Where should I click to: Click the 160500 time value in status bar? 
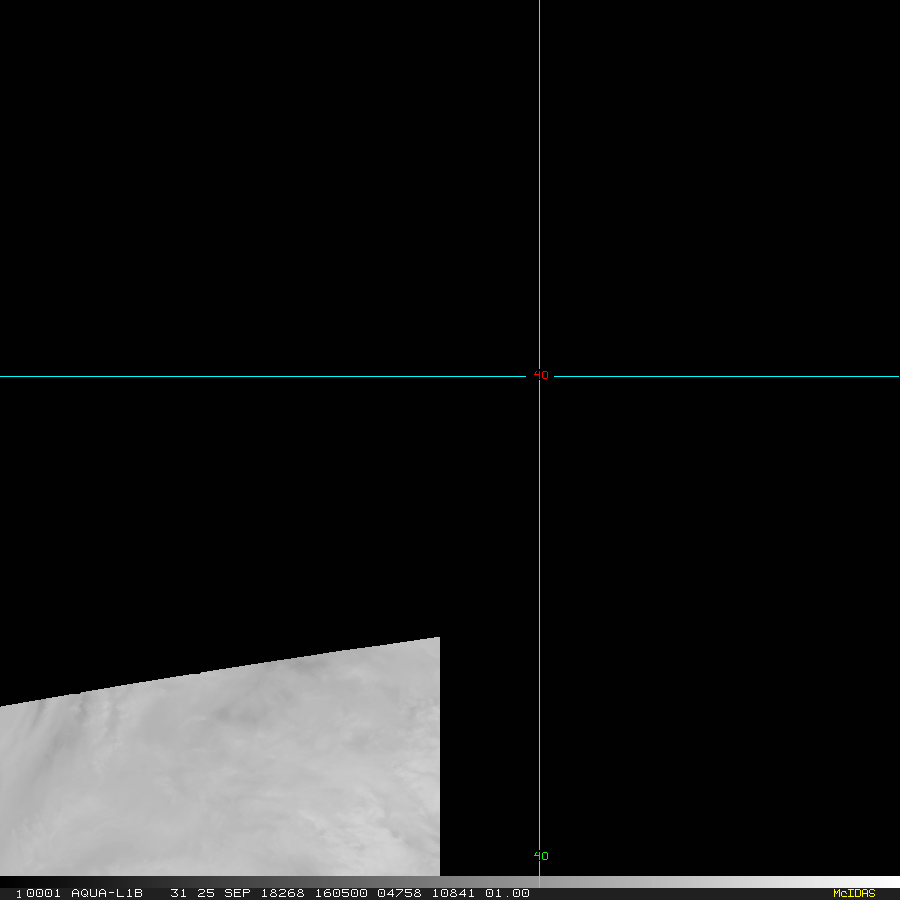click(339, 894)
